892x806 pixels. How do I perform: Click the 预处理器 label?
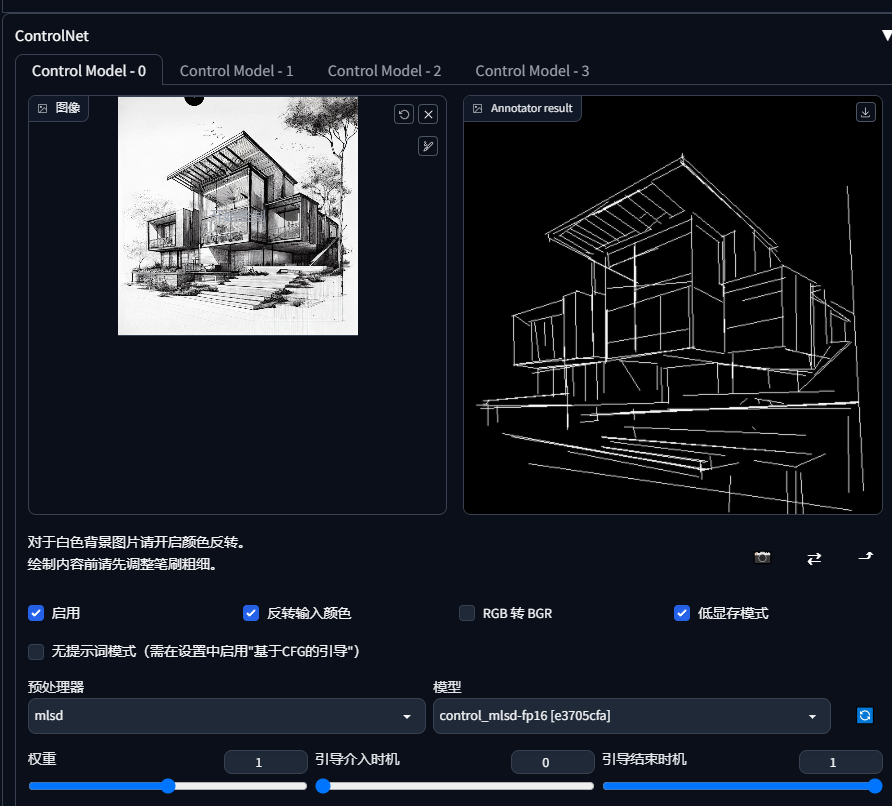pos(56,687)
